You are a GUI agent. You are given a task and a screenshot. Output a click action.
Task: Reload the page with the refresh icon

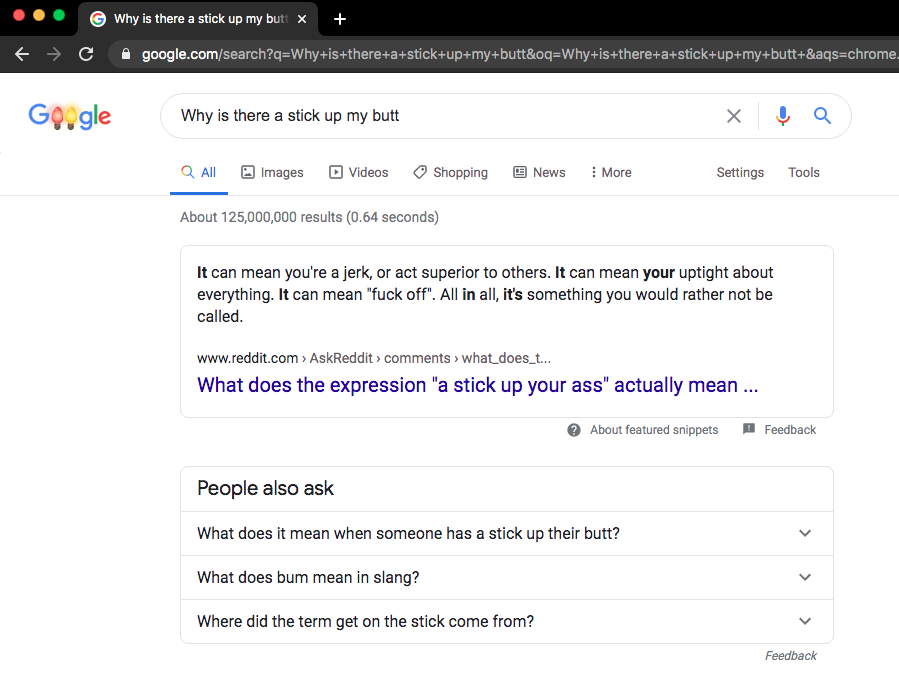coord(86,54)
